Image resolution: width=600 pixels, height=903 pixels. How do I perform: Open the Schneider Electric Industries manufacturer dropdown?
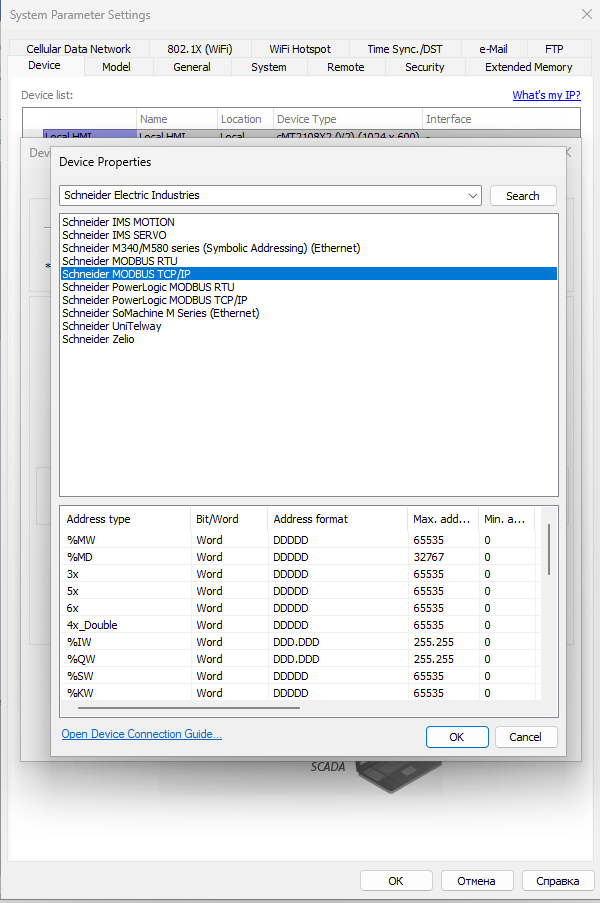(270, 195)
